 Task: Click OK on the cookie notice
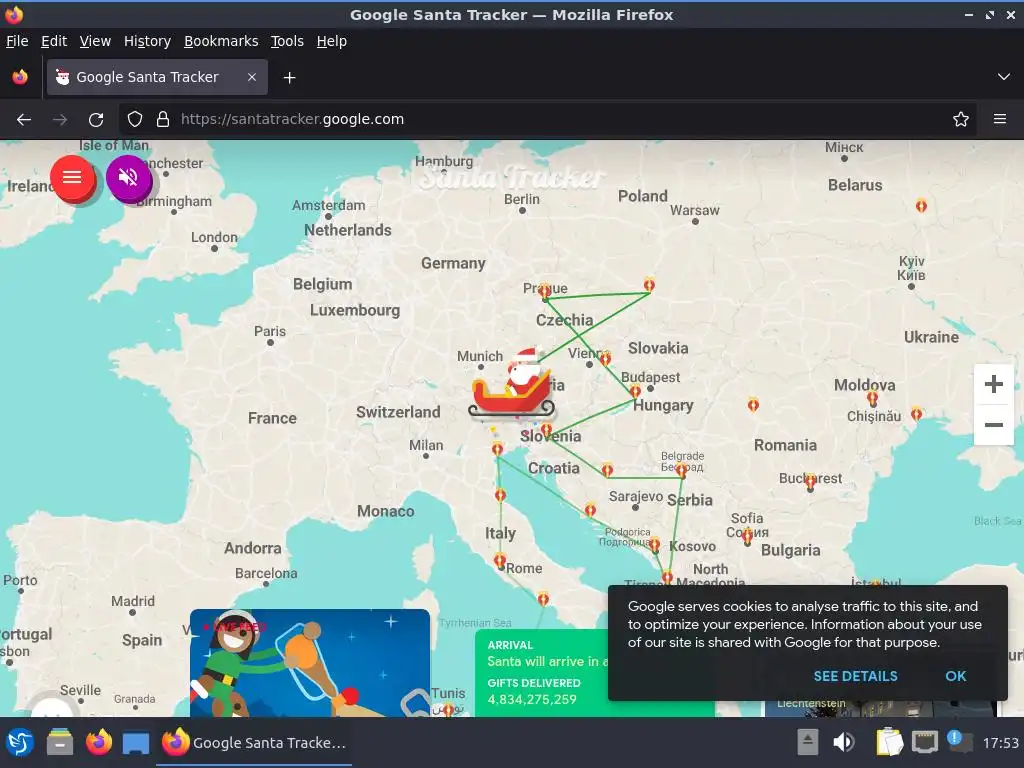[955, 676]
